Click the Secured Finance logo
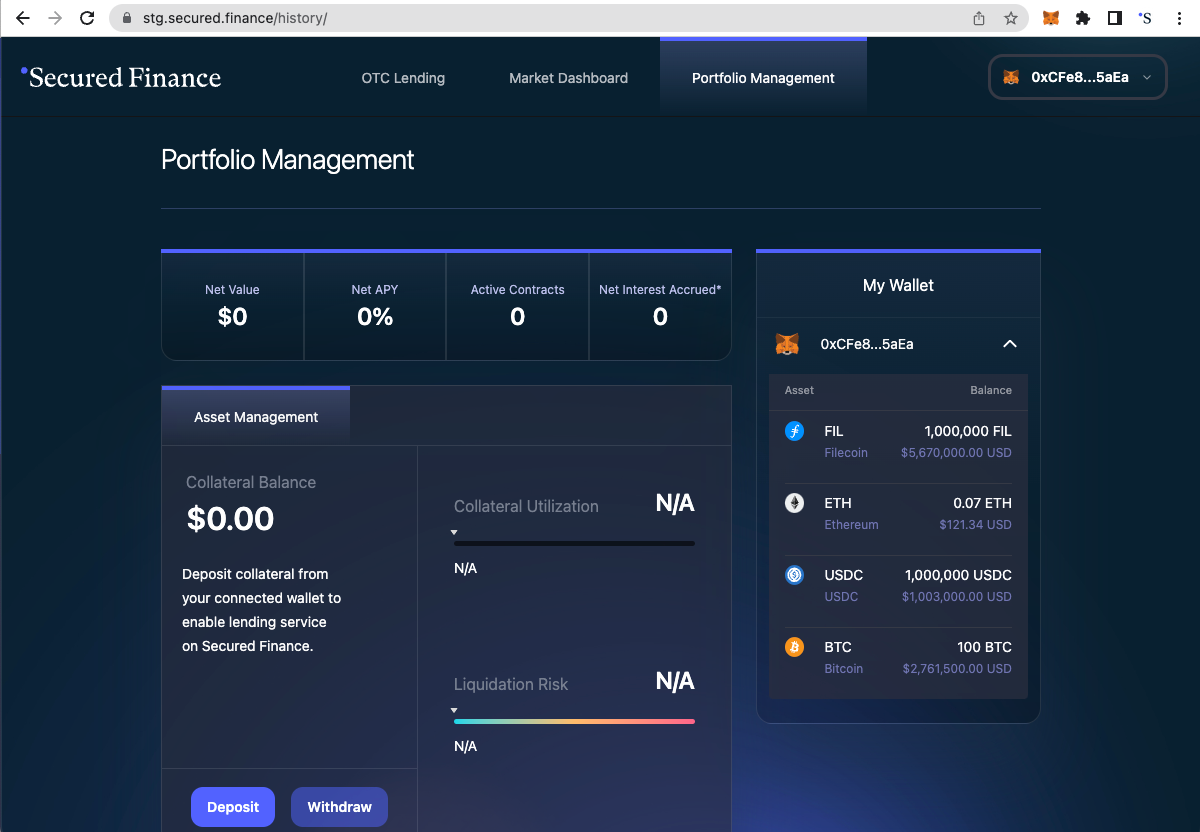This screenshot has width=1200, height=832. pyautogui.click(x=121, y=77)
